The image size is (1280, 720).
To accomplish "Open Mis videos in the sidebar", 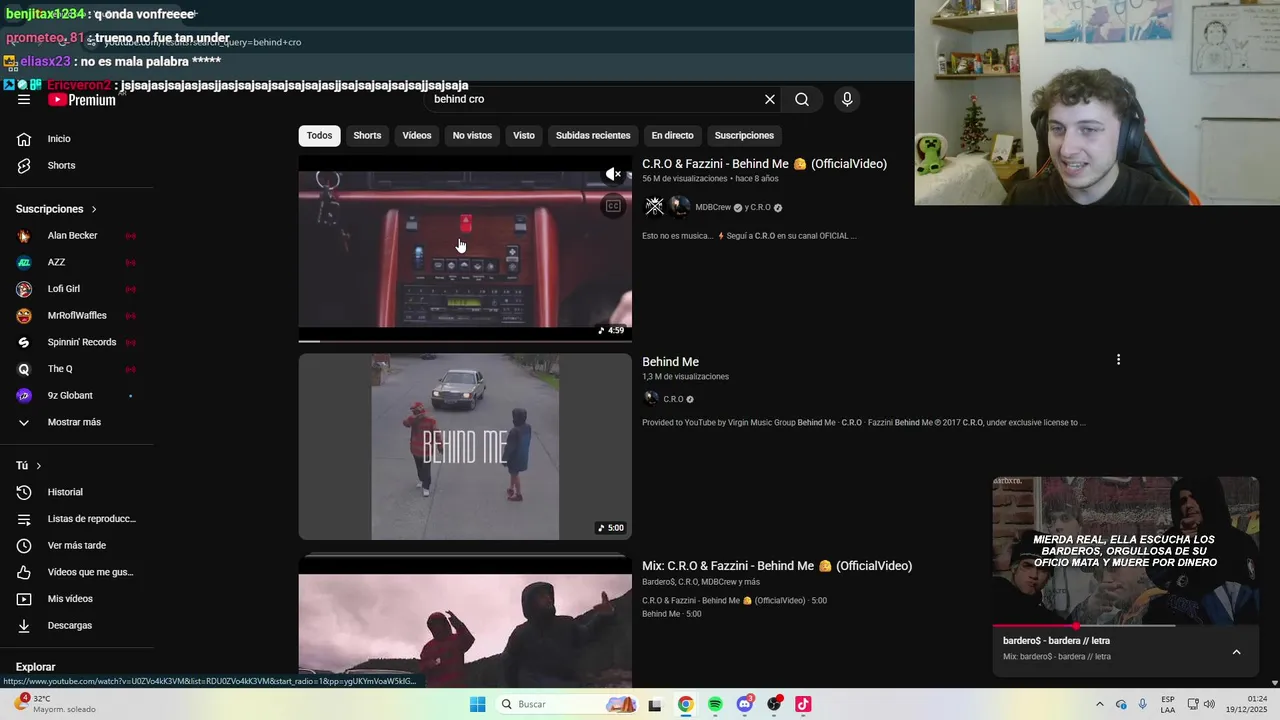I will [x=77, y=599].
